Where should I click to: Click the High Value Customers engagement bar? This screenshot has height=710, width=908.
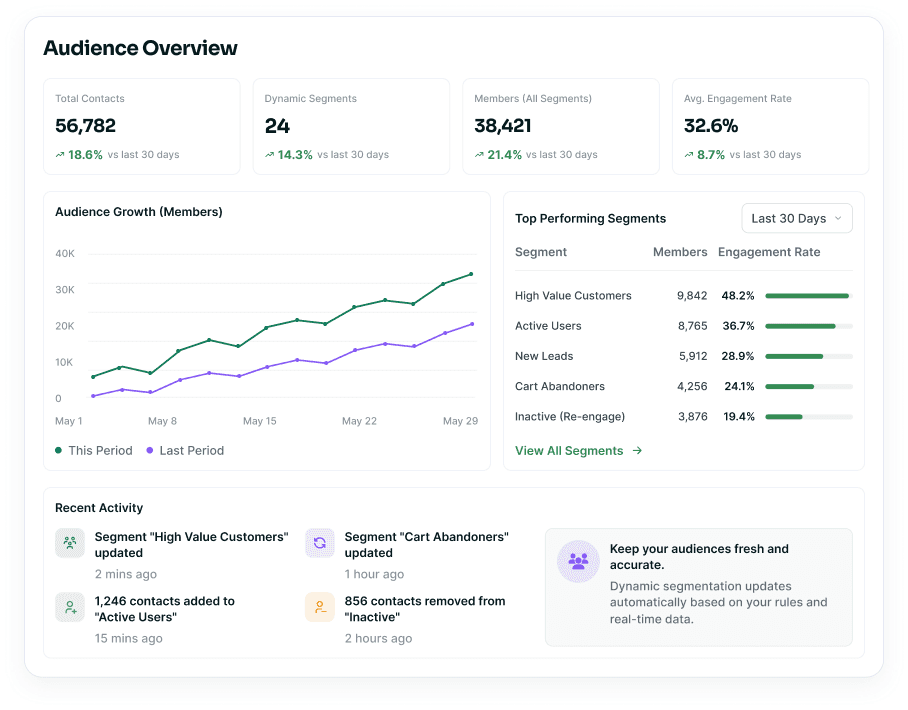tap(808, 296)
